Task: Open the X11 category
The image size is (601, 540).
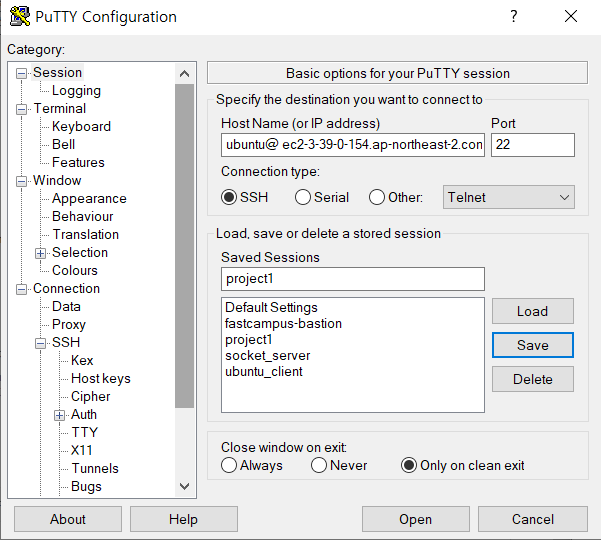Action: pos(82,450)
